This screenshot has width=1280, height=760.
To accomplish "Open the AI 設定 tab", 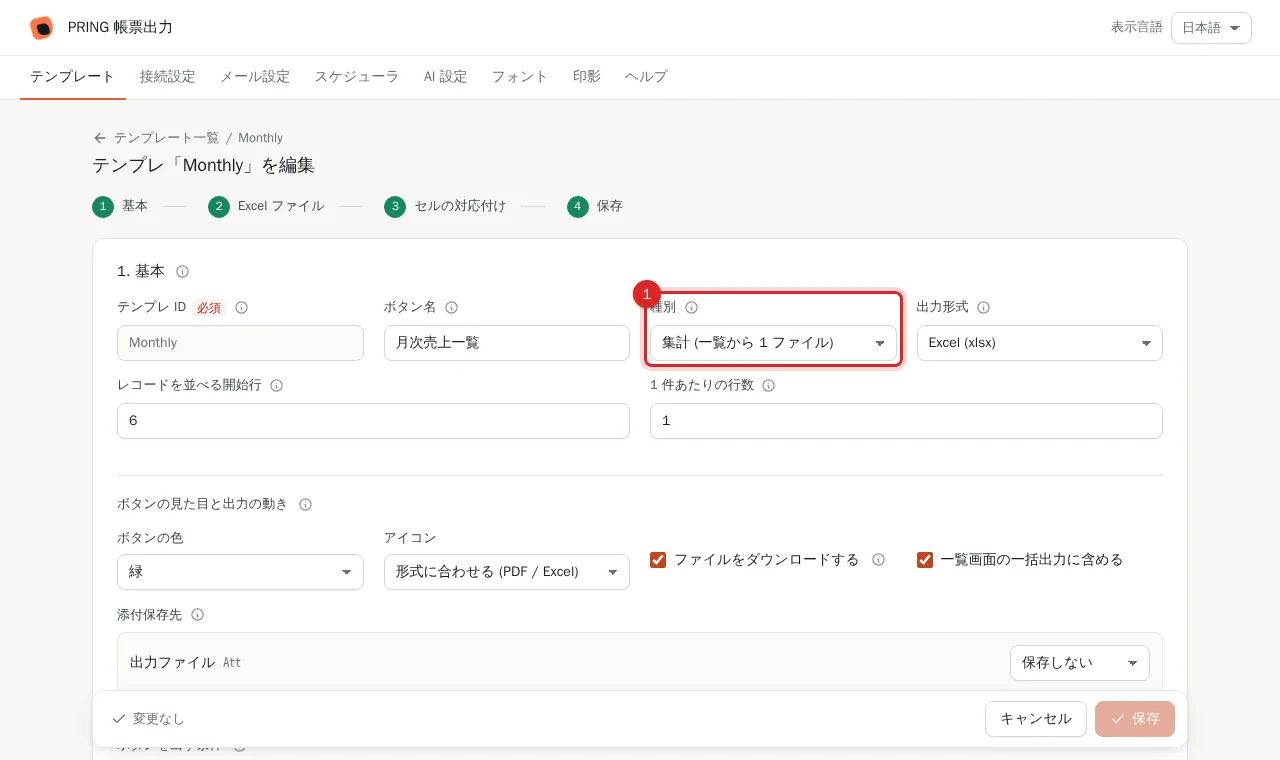I will (446, 77).
